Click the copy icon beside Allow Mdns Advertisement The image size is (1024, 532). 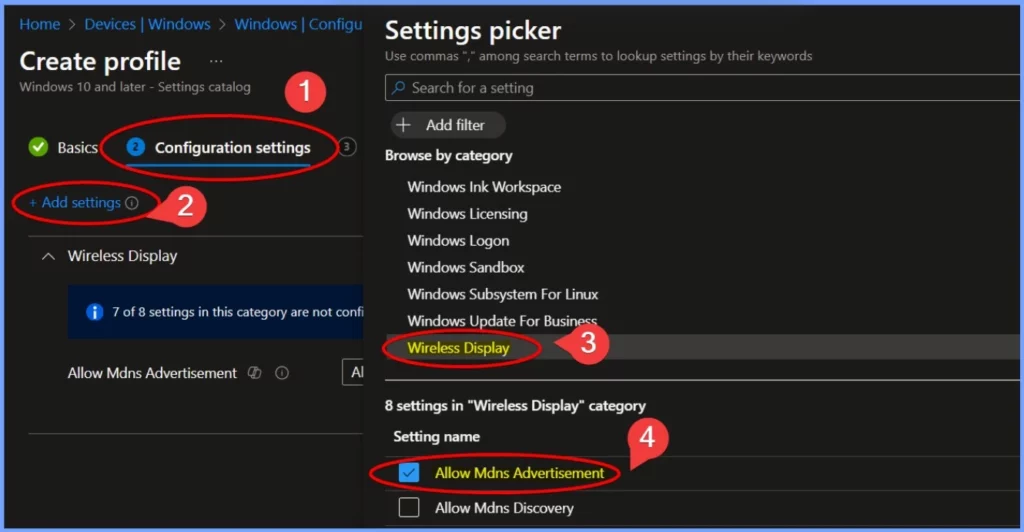(x=255, y=373)
